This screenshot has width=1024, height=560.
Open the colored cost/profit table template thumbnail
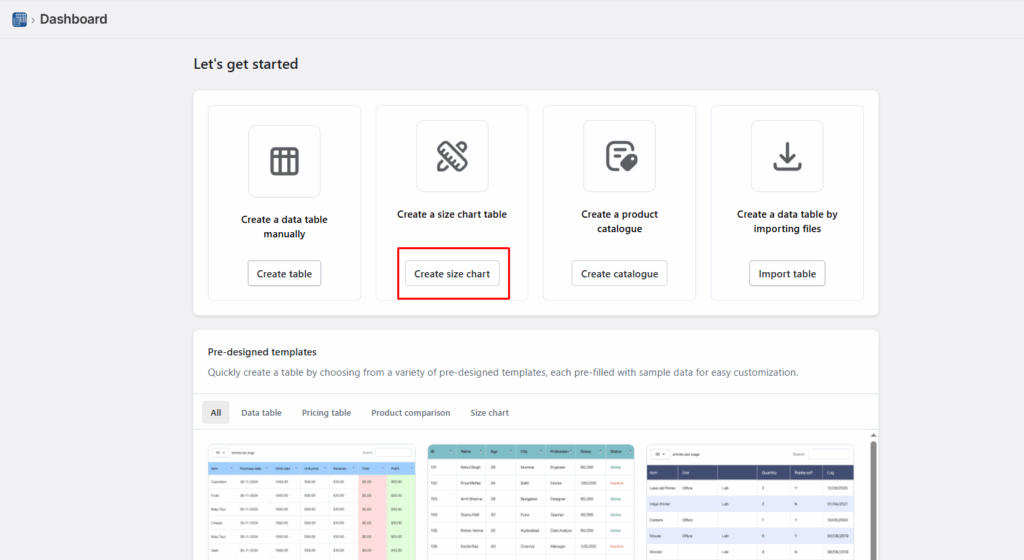[311, 510]
